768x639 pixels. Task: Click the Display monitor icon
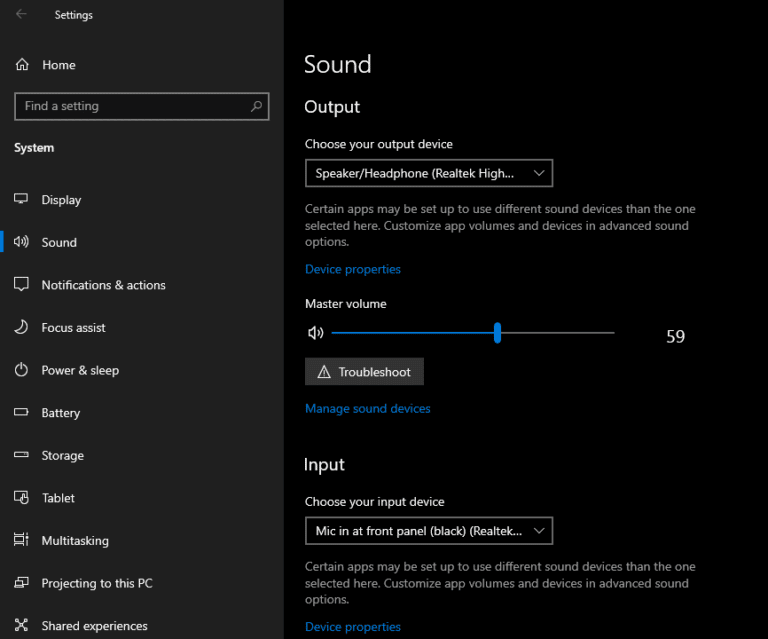[21, 200]
